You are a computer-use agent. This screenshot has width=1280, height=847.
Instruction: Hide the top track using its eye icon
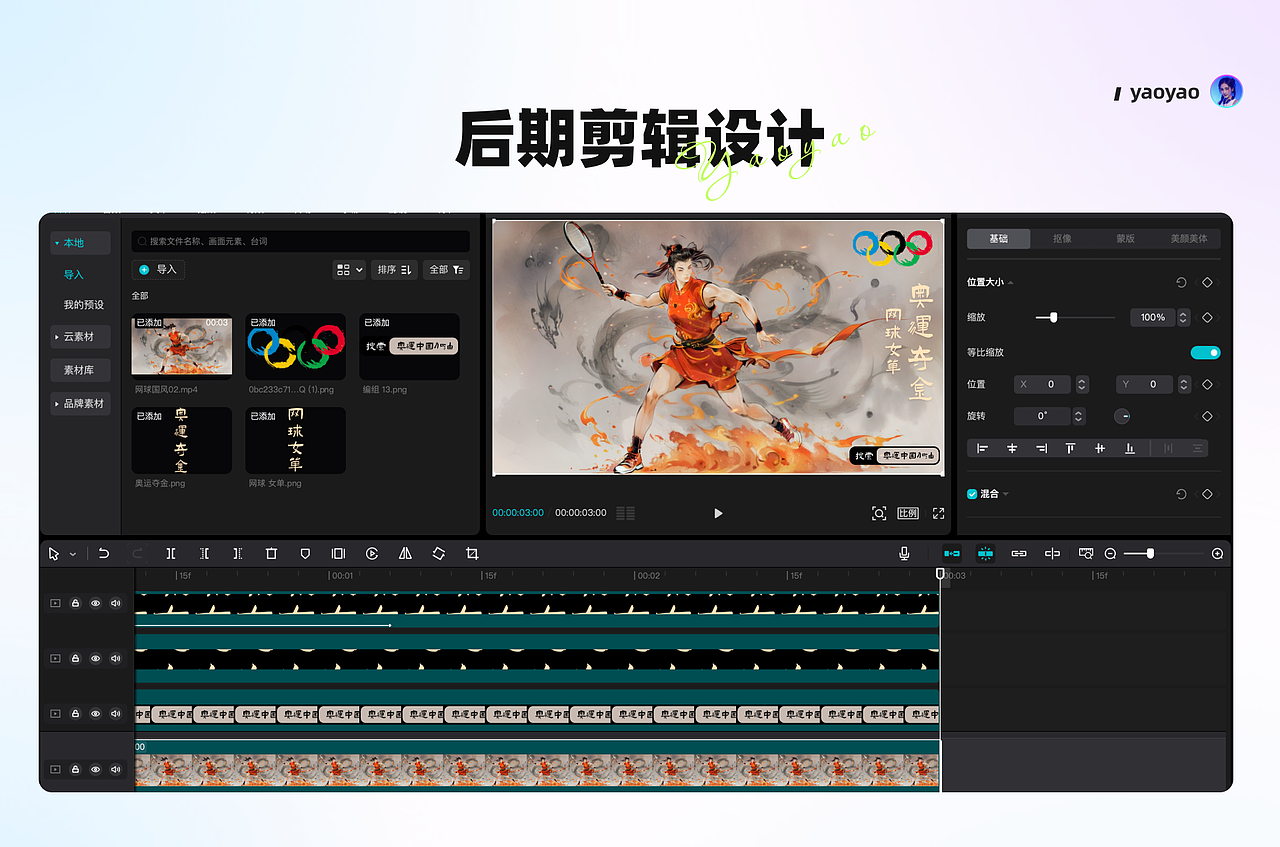(x=95, y=602)
